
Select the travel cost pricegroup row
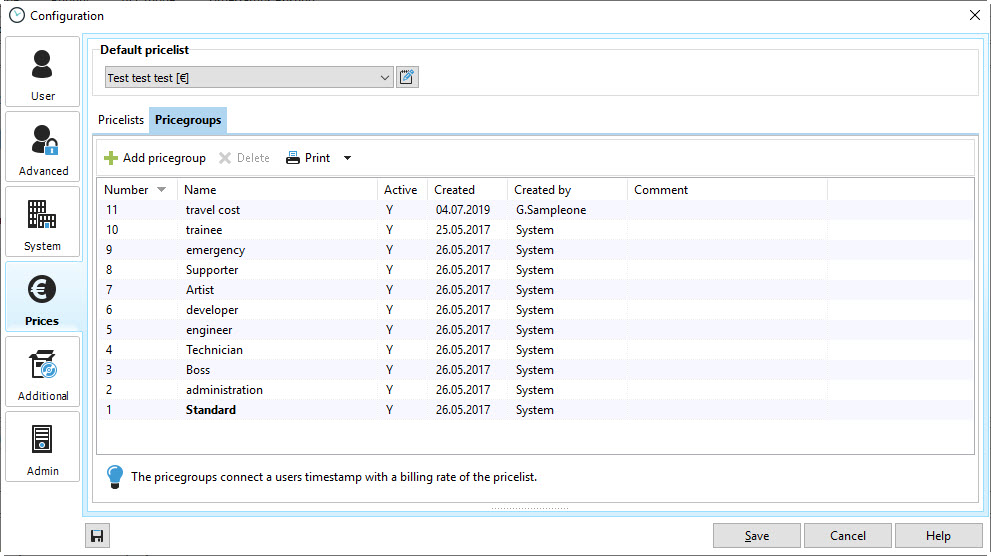click(212, 210)
